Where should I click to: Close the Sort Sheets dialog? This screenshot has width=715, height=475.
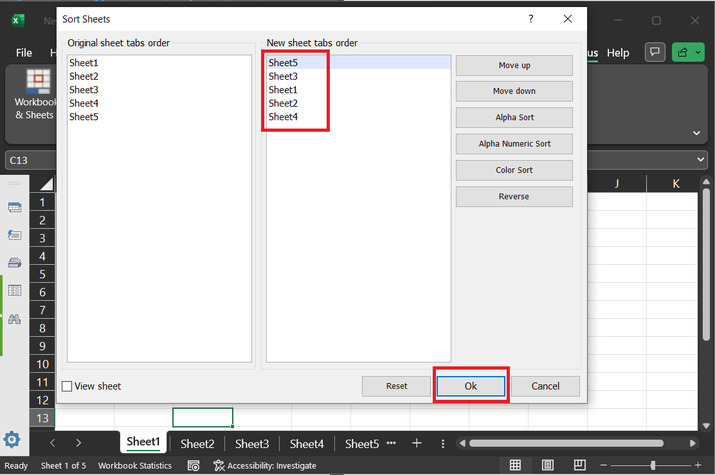pos(568,19)
